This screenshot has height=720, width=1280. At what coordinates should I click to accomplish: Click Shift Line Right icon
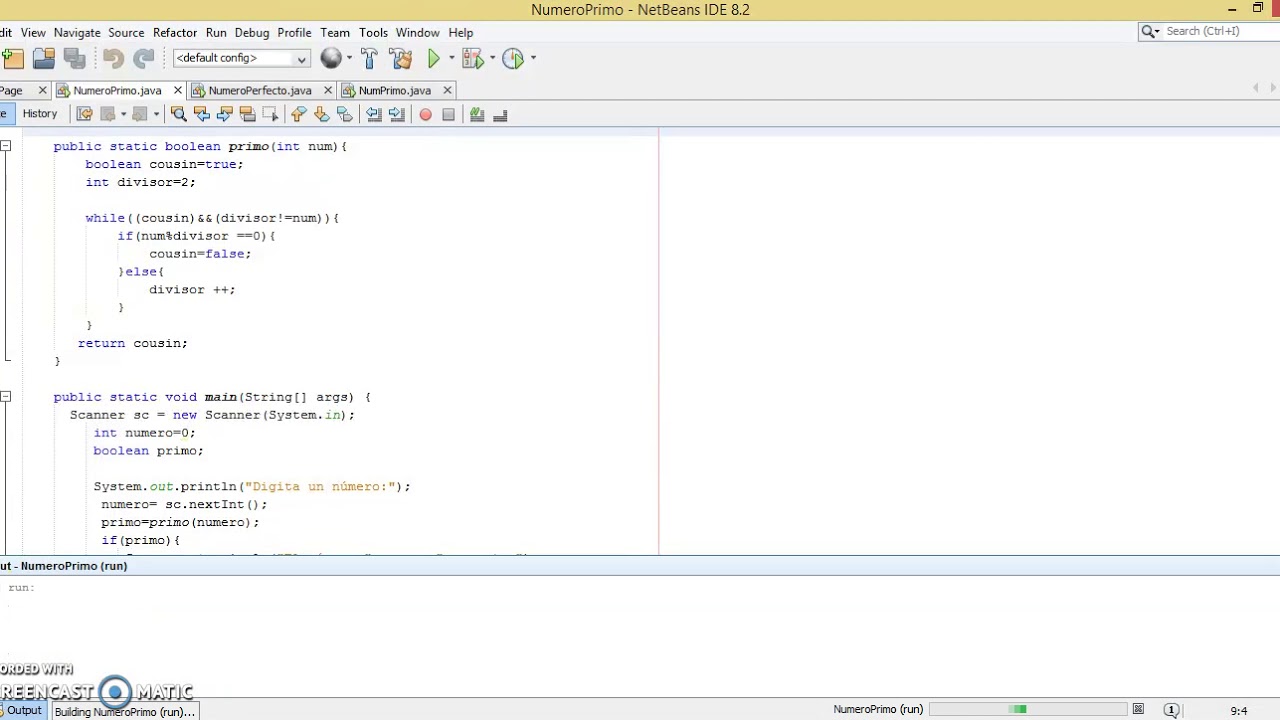[x=397, y=115]
